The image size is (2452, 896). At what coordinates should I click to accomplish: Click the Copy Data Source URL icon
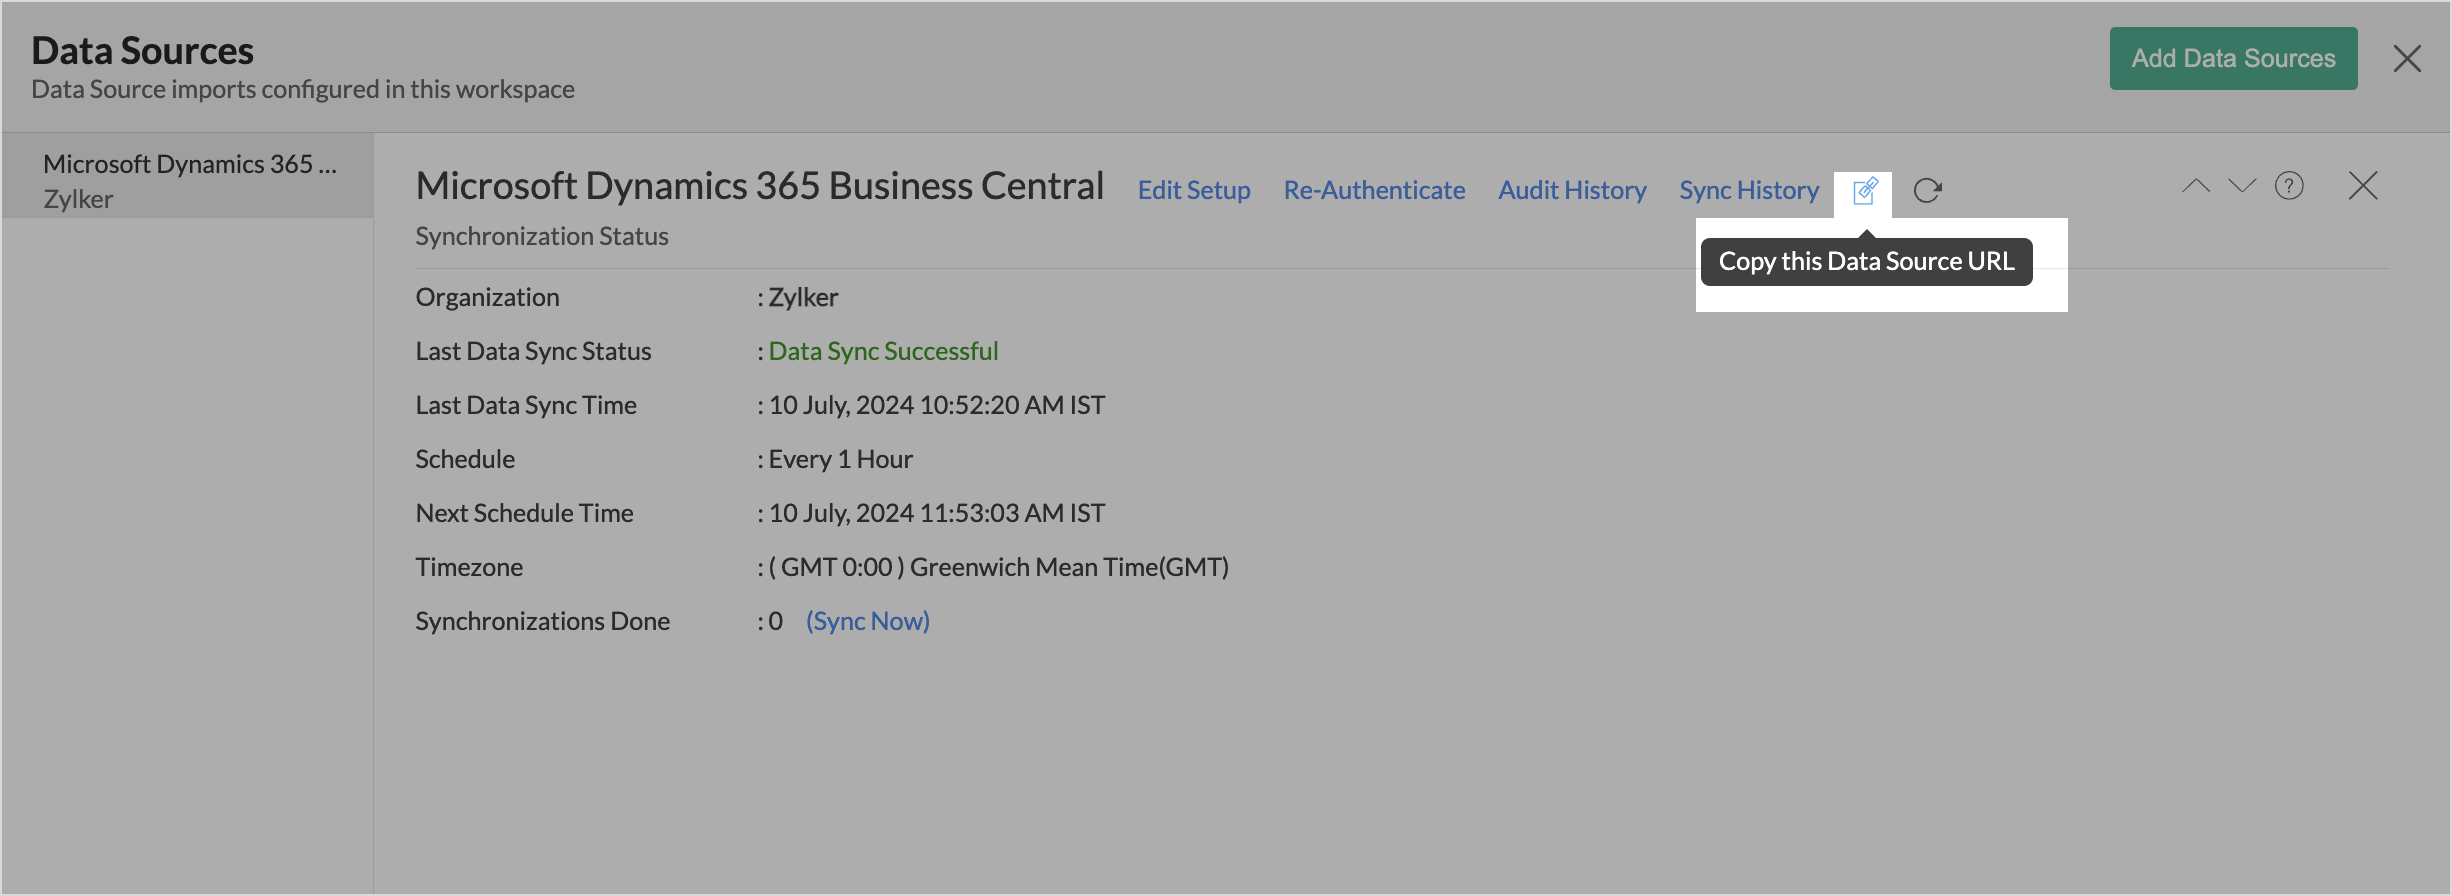1865,190
